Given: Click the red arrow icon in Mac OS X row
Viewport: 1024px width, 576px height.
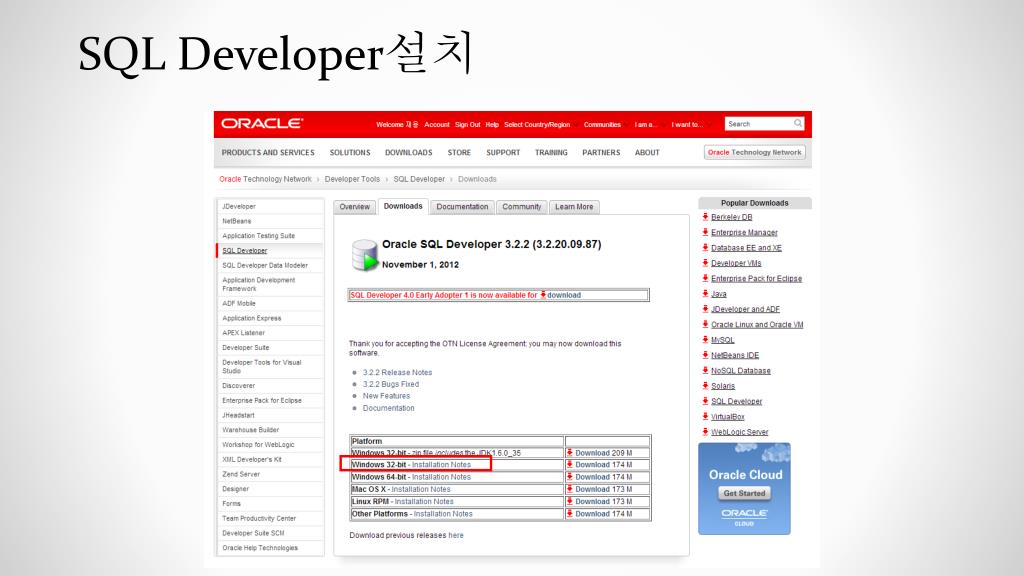Looking at the screenshot, I should point(569,489).
